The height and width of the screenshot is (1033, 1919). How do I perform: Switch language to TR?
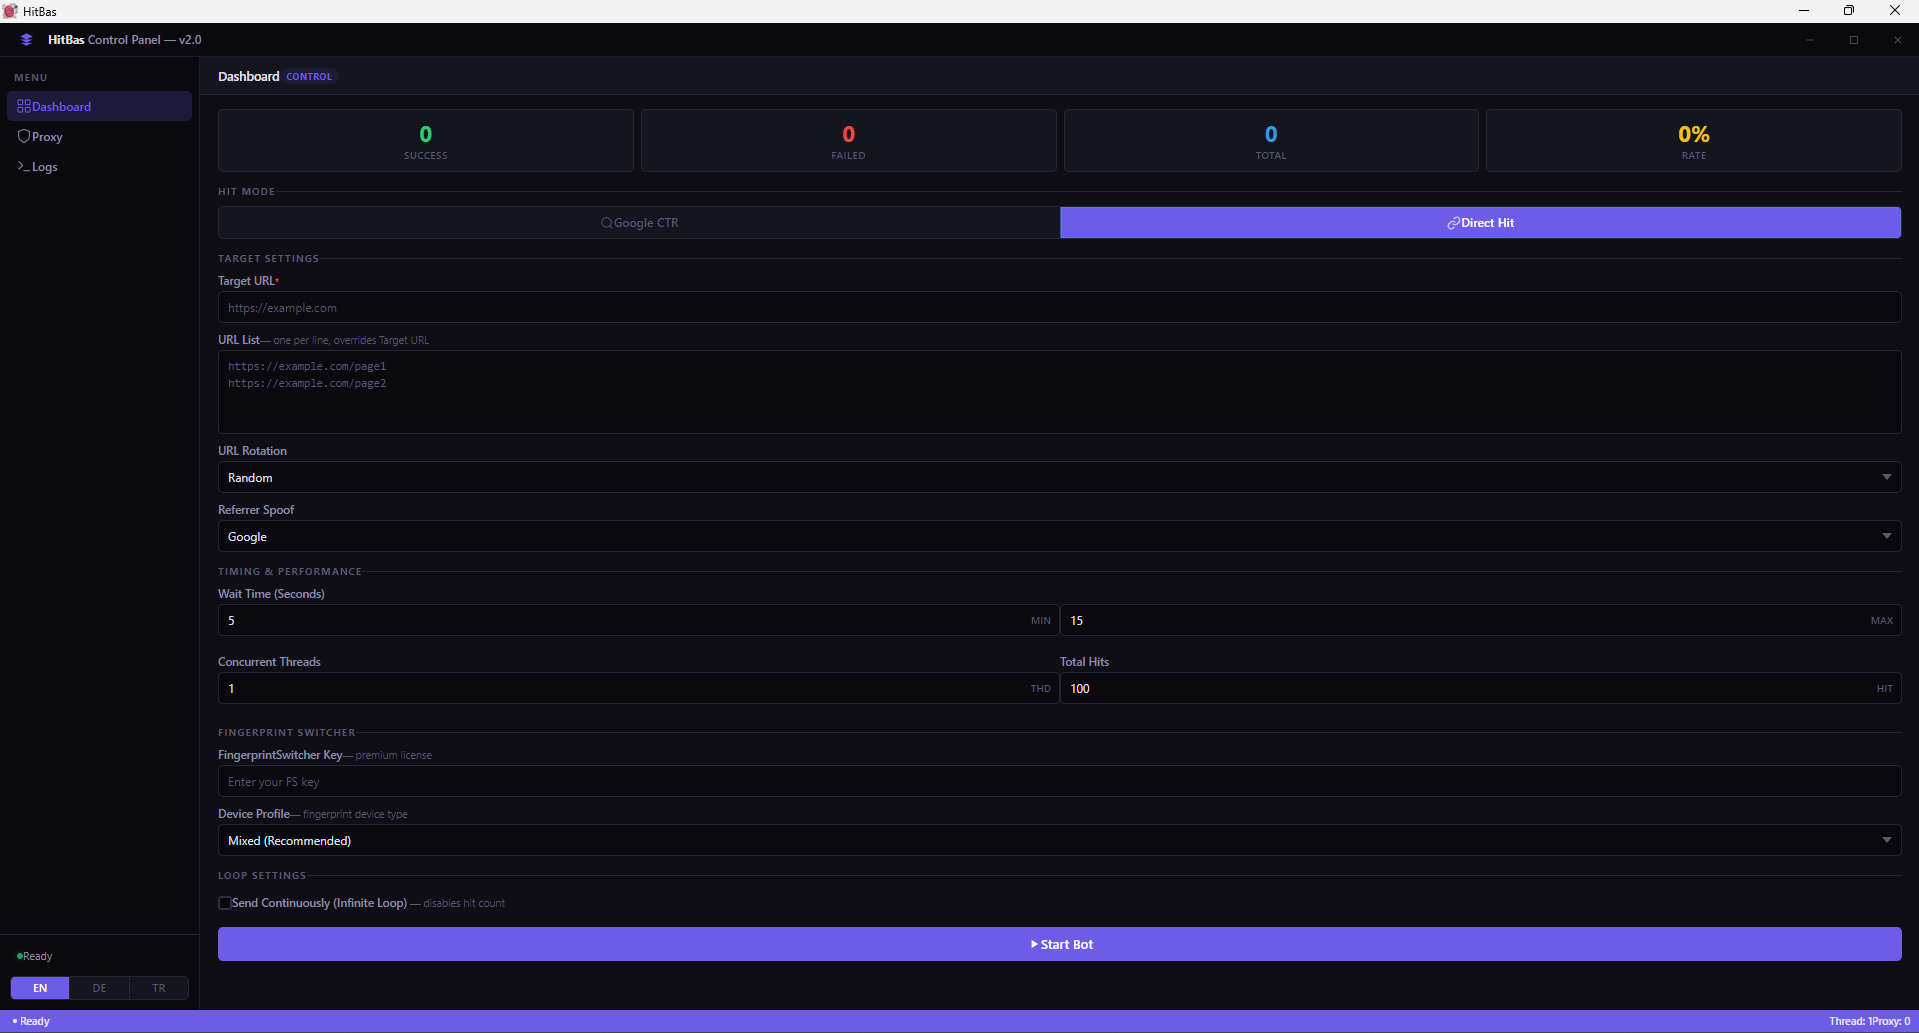pyautogui.click(x=158, y=987)
